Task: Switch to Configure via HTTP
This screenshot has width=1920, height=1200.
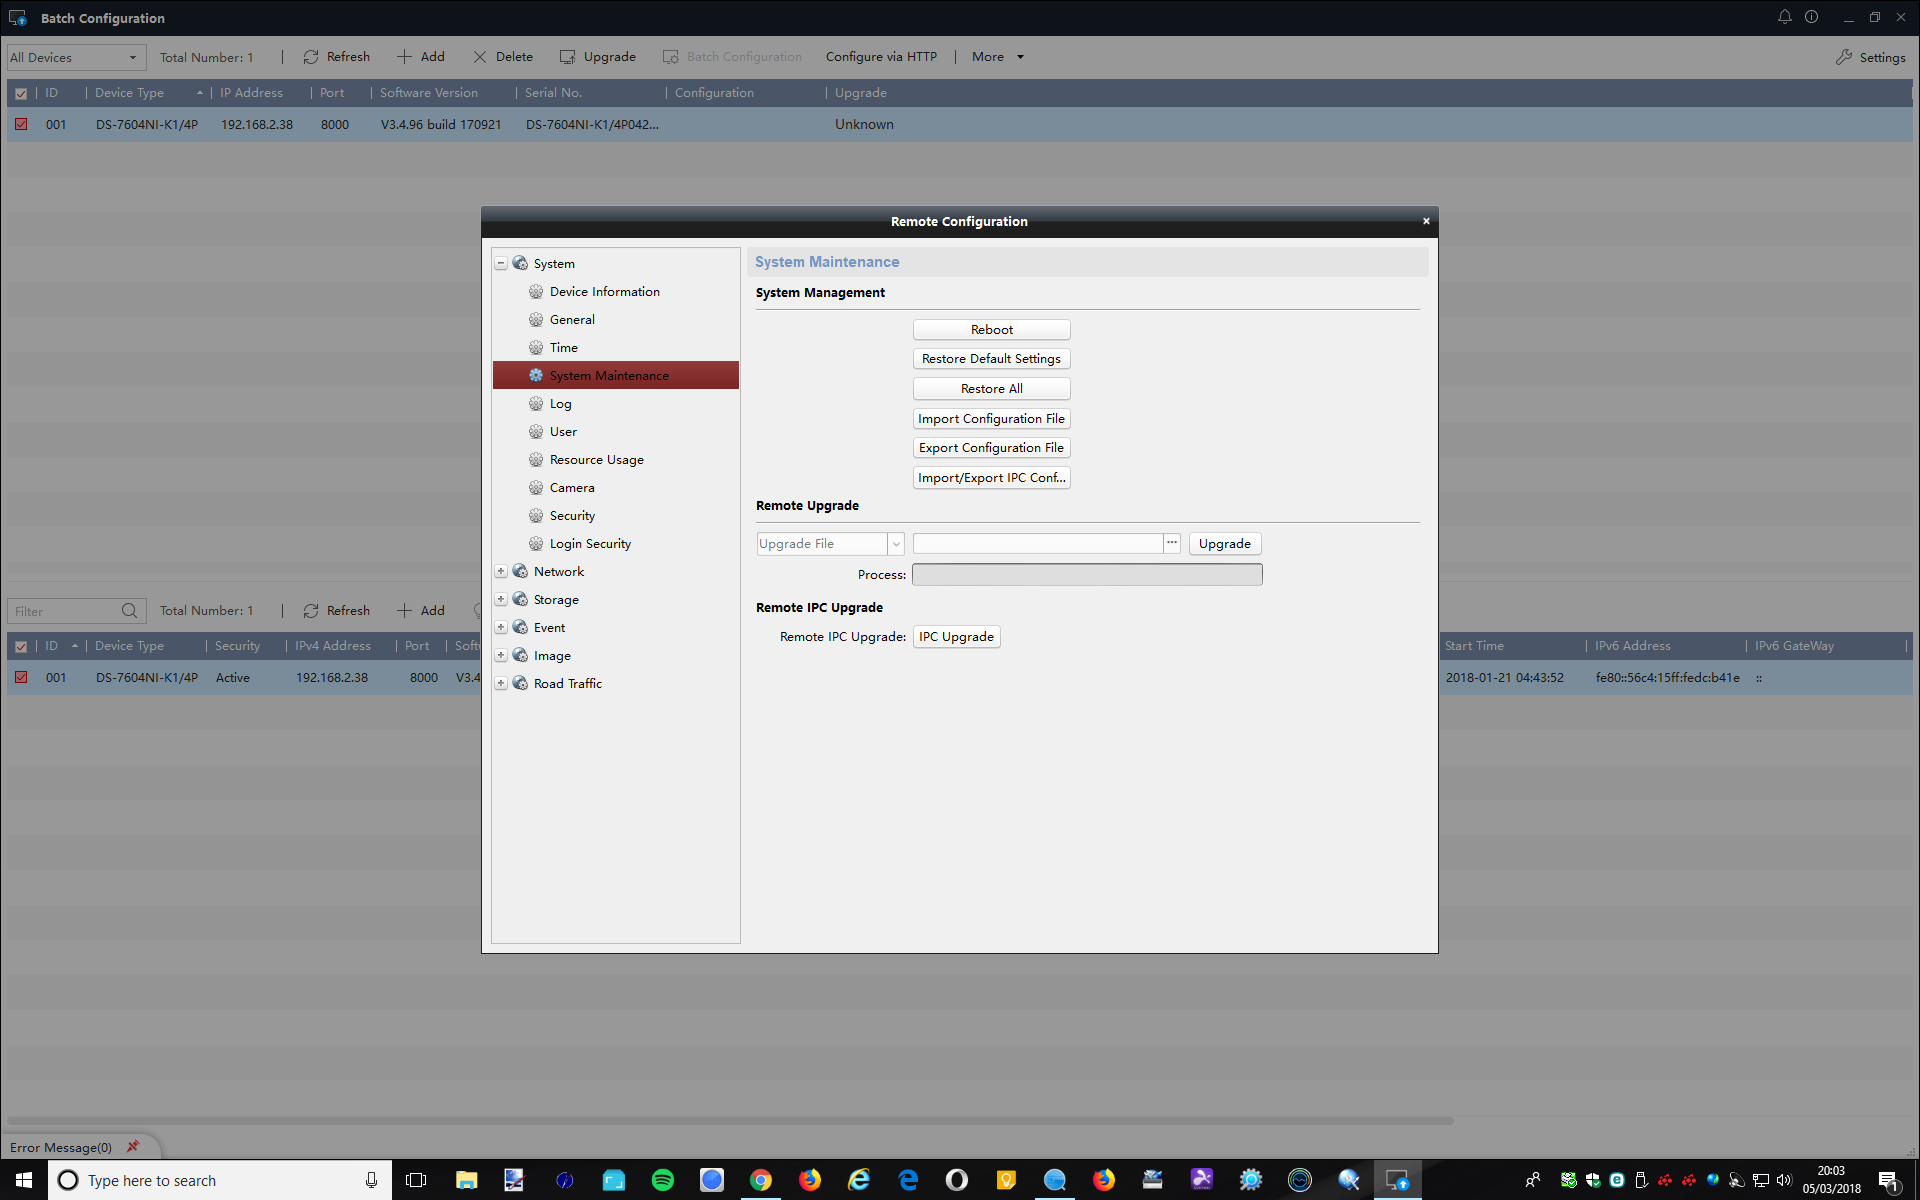Action: point(881,56)
